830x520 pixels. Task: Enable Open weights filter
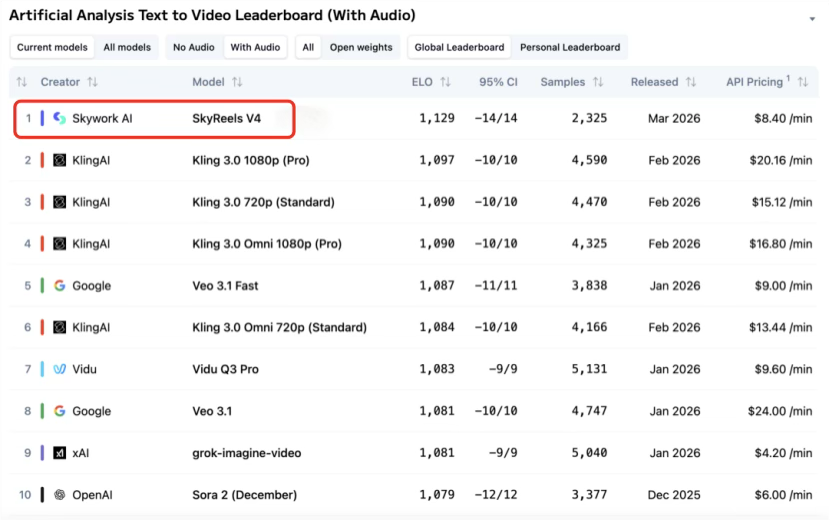pos(361,47)
